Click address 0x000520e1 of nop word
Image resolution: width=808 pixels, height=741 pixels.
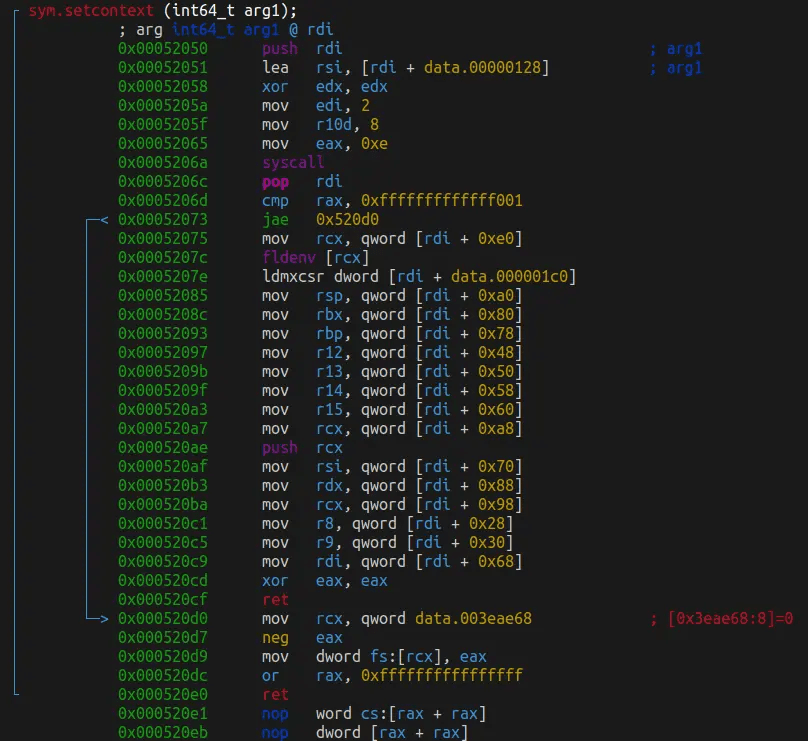162,714
